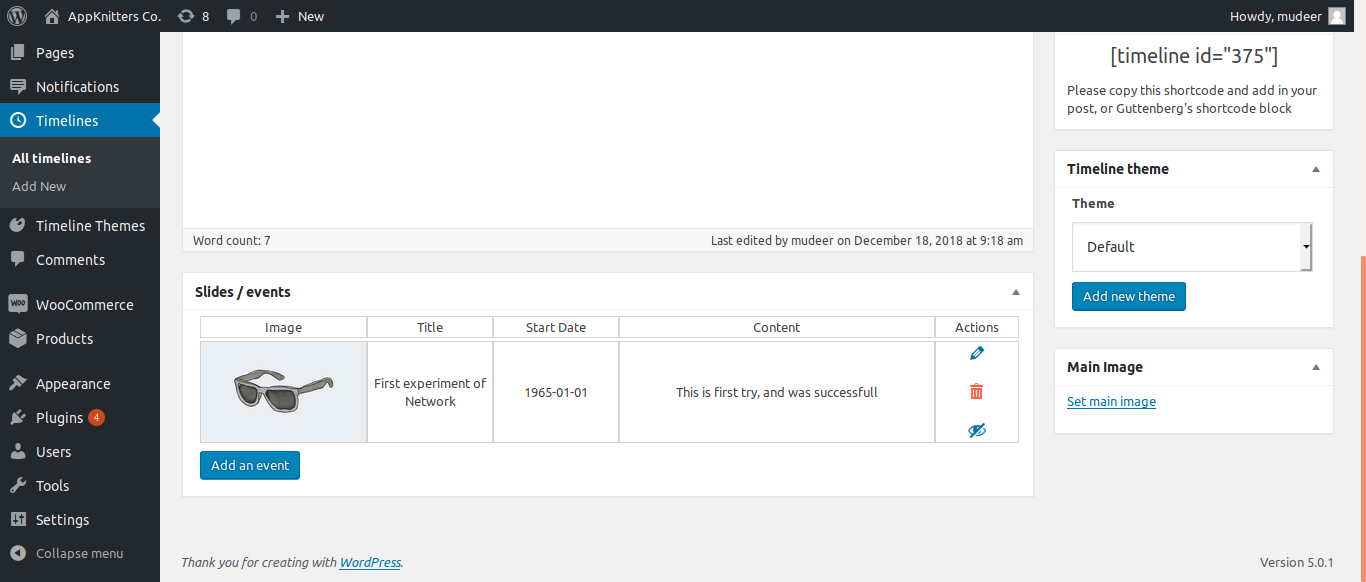
Task: Click the user avatar next to Howdy, mudeer
Action: coord(1337,16)
